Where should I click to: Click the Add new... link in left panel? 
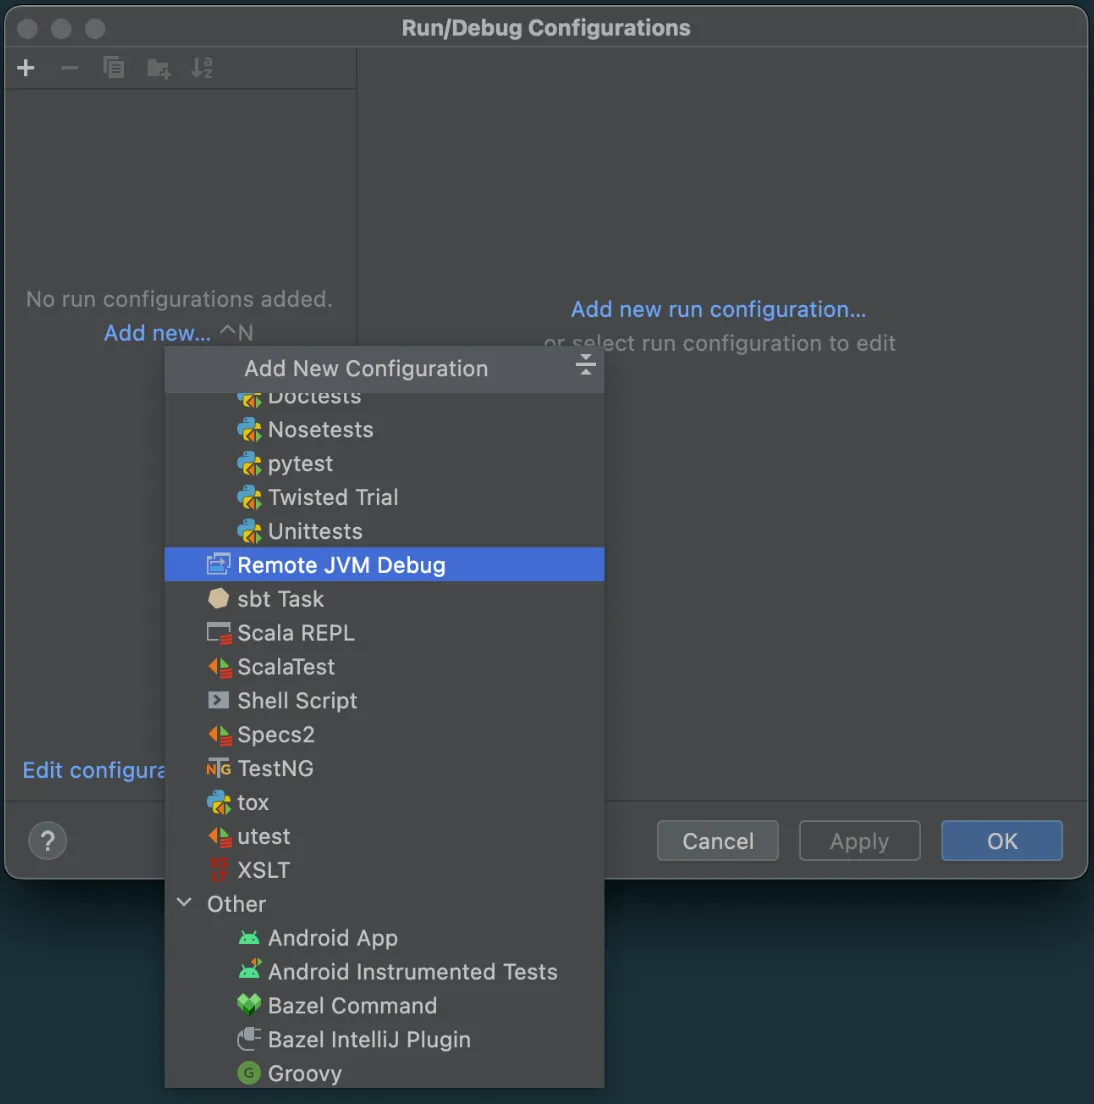click(x=157, y=333)
